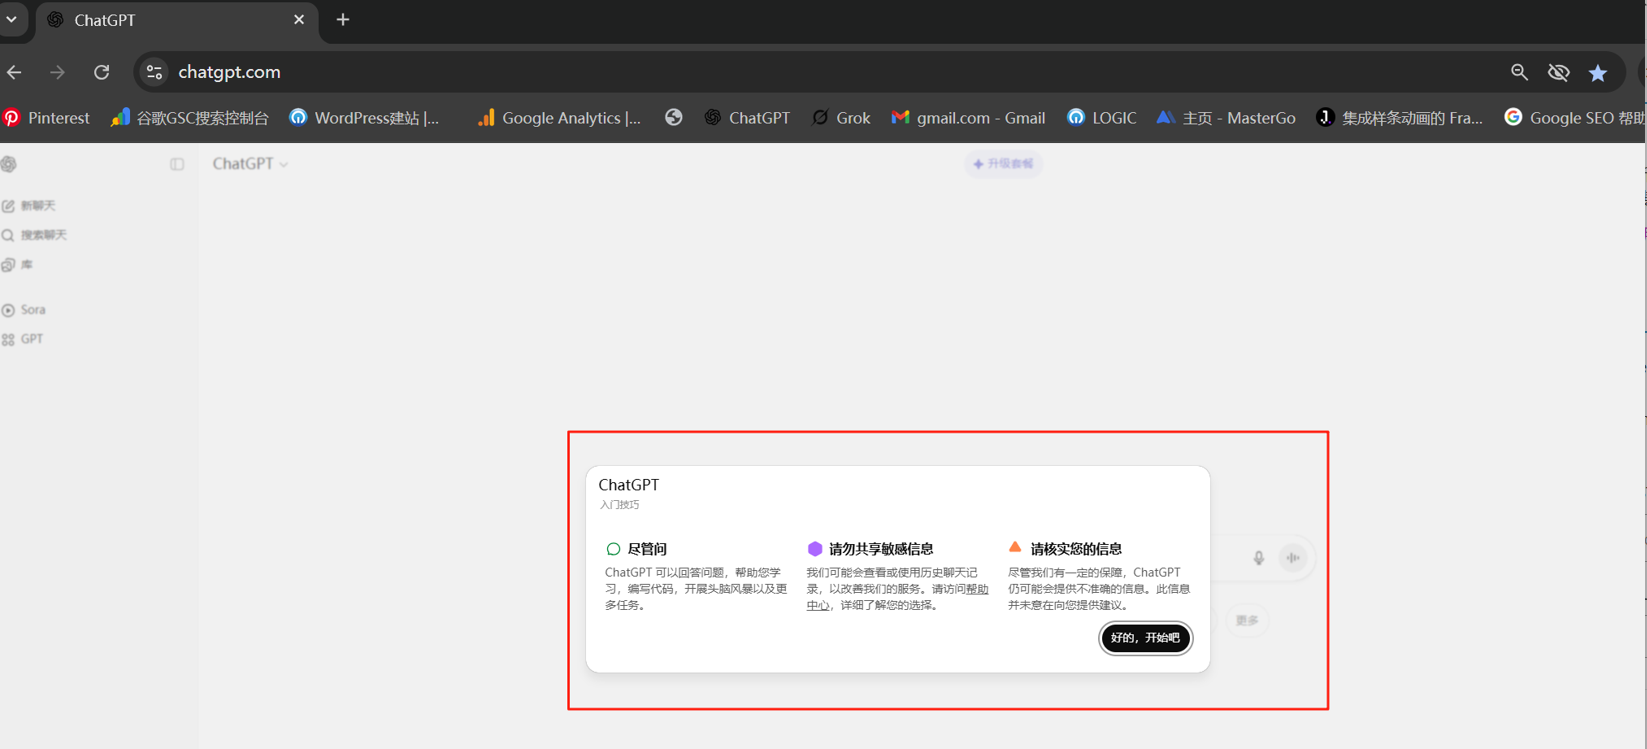Select the ChatGPT browser tab

(x=177, y=20)
